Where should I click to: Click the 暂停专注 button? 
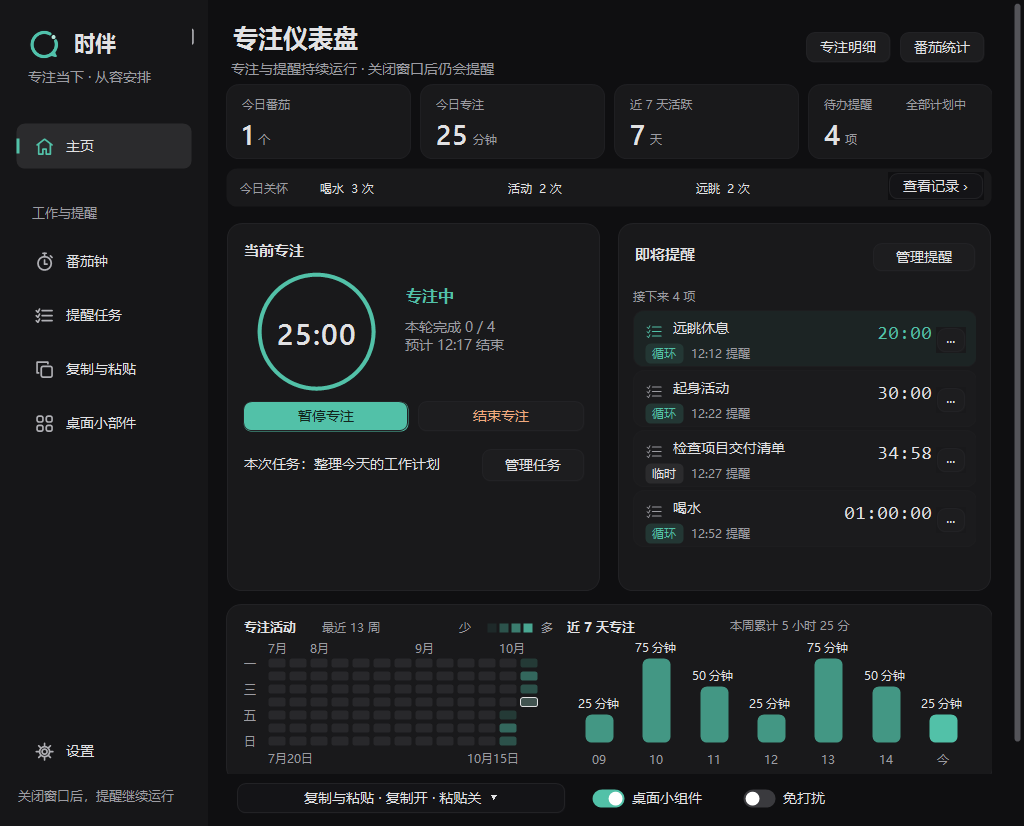tap(326, 417)
